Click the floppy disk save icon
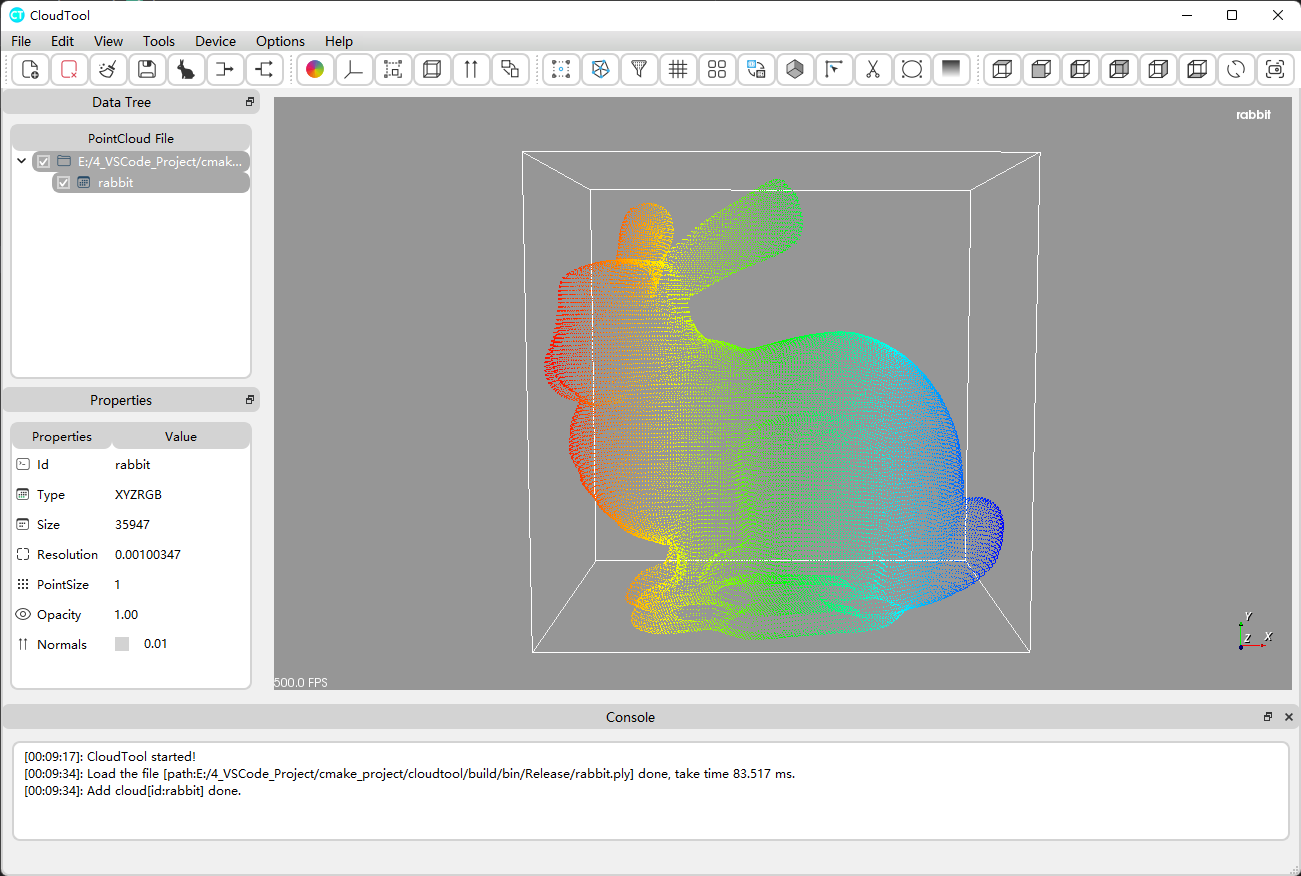Image resolution: width=1301 pixels, height=876 pixels. tap(147, 69)
